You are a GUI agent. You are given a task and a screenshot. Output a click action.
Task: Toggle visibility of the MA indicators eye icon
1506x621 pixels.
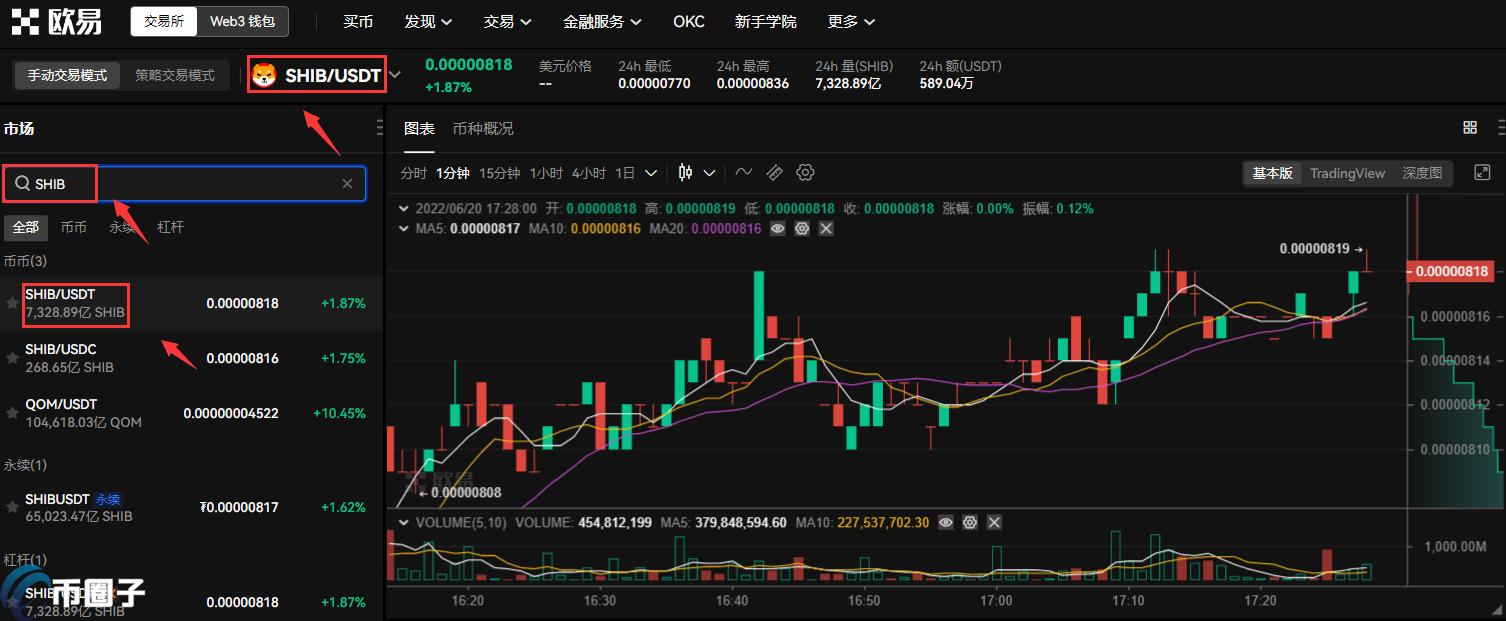pyautogui.click(x=778, y=229)
